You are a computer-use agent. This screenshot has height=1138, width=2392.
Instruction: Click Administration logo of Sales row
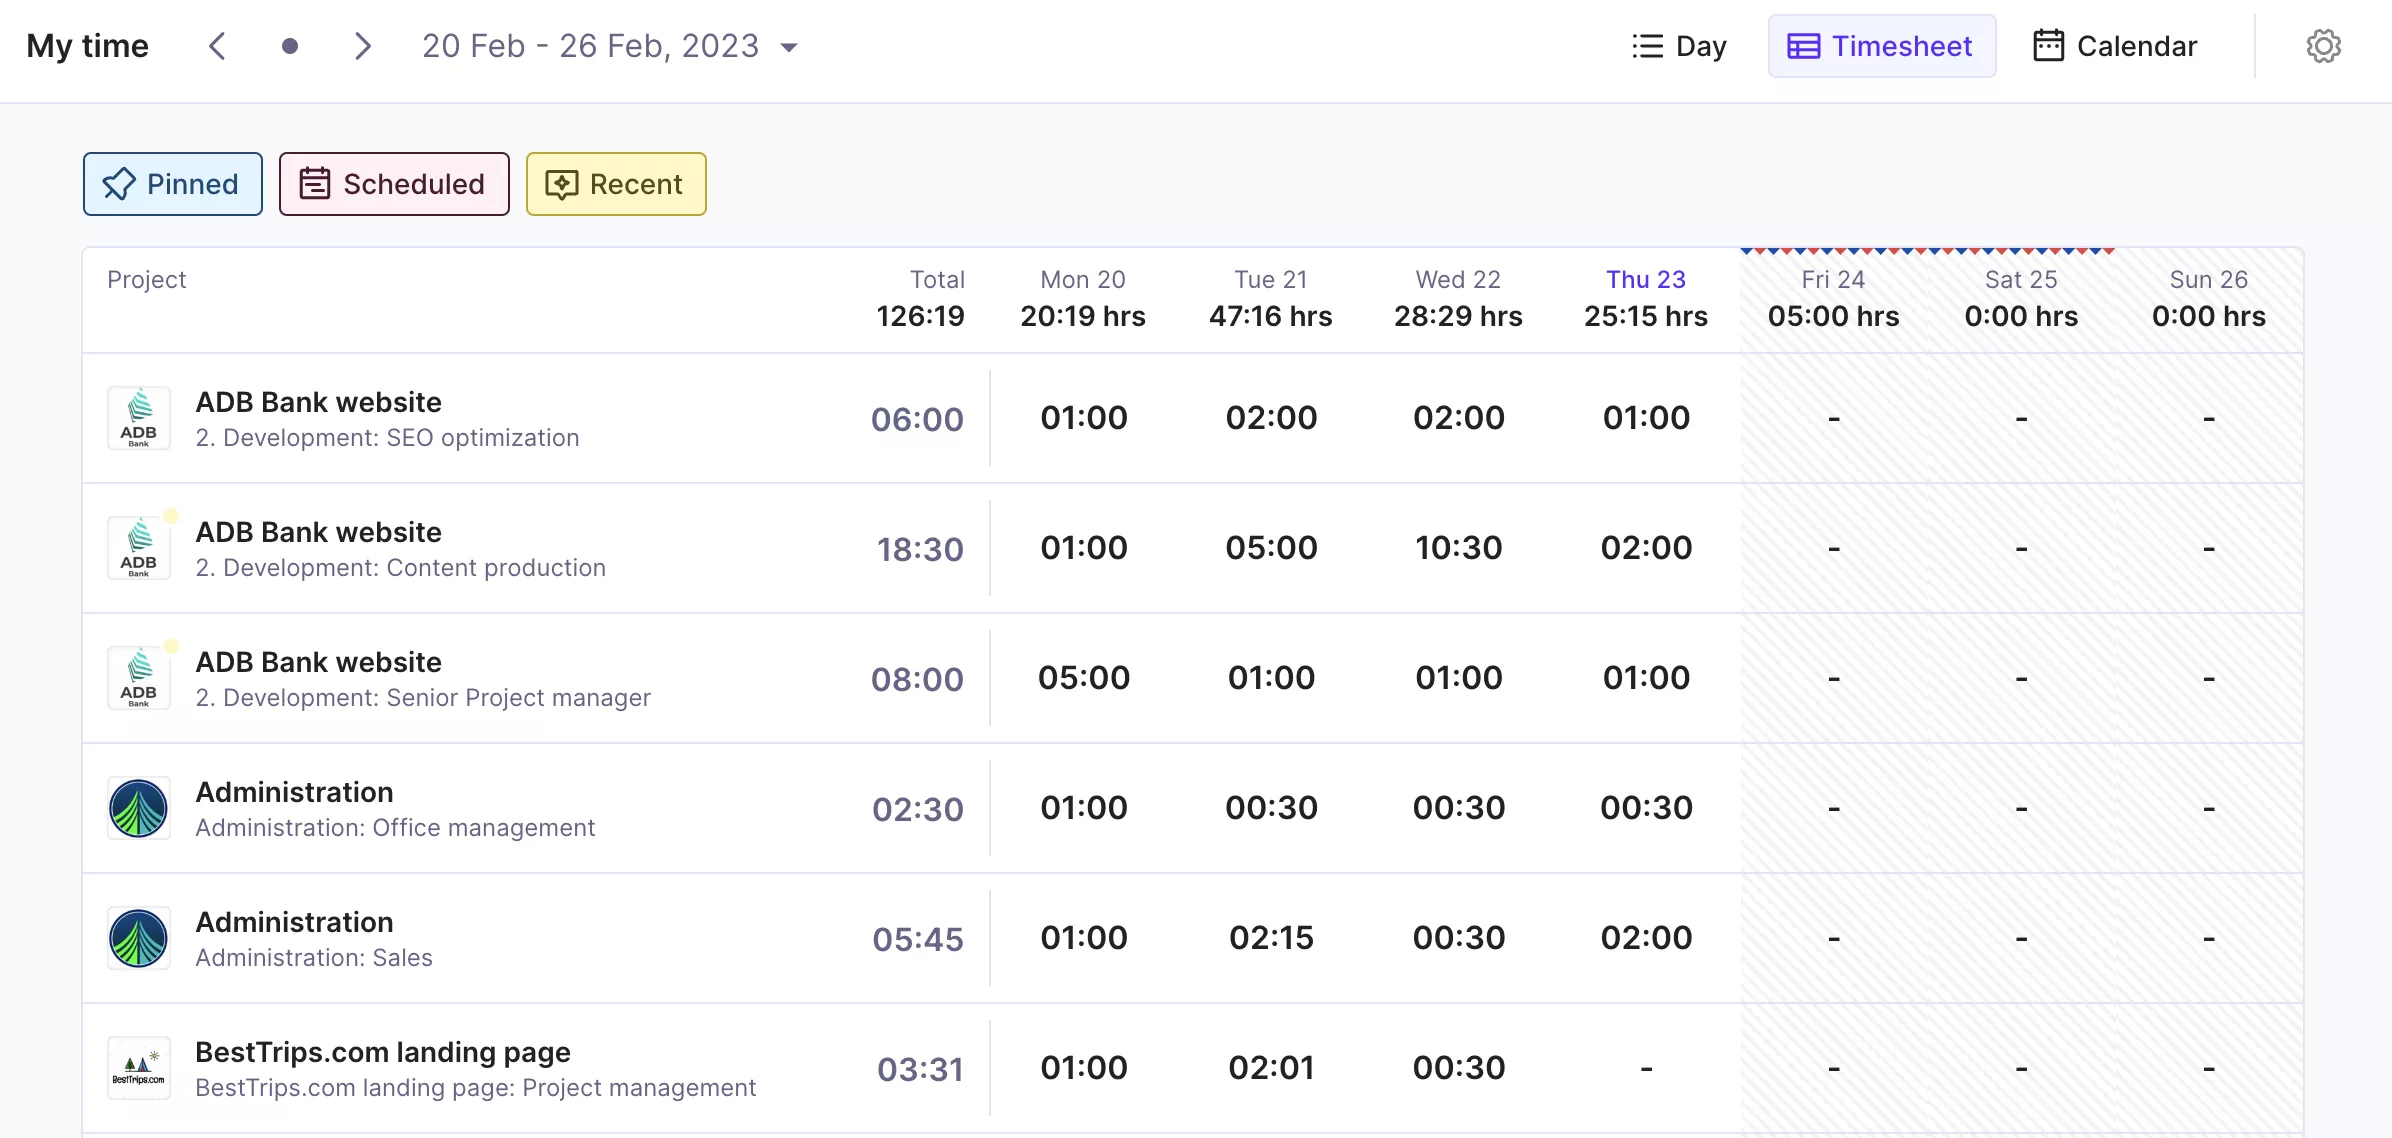(x=139, y=938)
